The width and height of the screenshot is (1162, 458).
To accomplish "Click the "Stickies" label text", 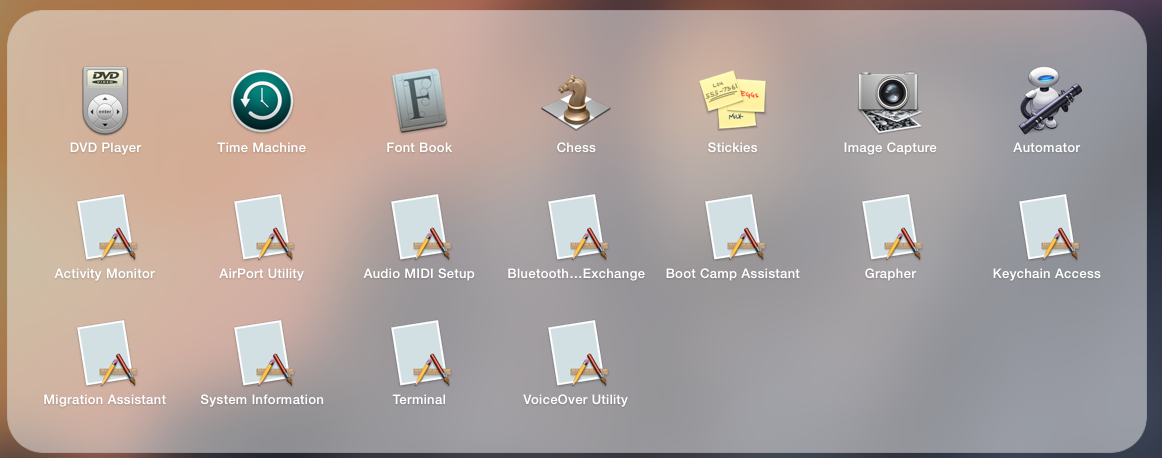I will click(732, 147).
